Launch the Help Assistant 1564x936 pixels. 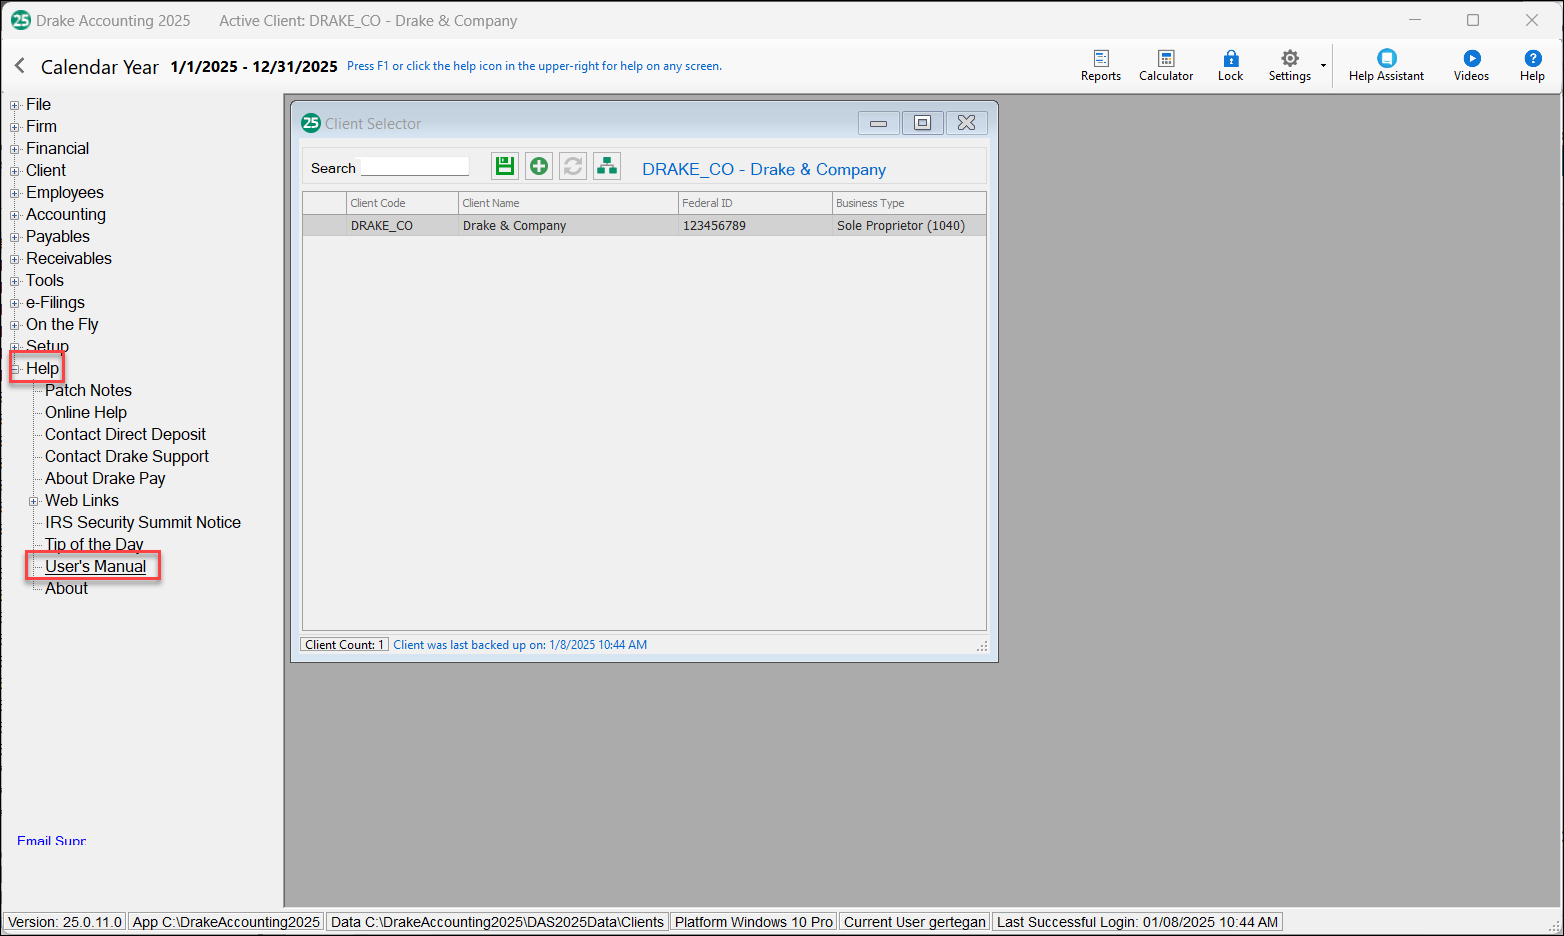[x=1385, y=64]
